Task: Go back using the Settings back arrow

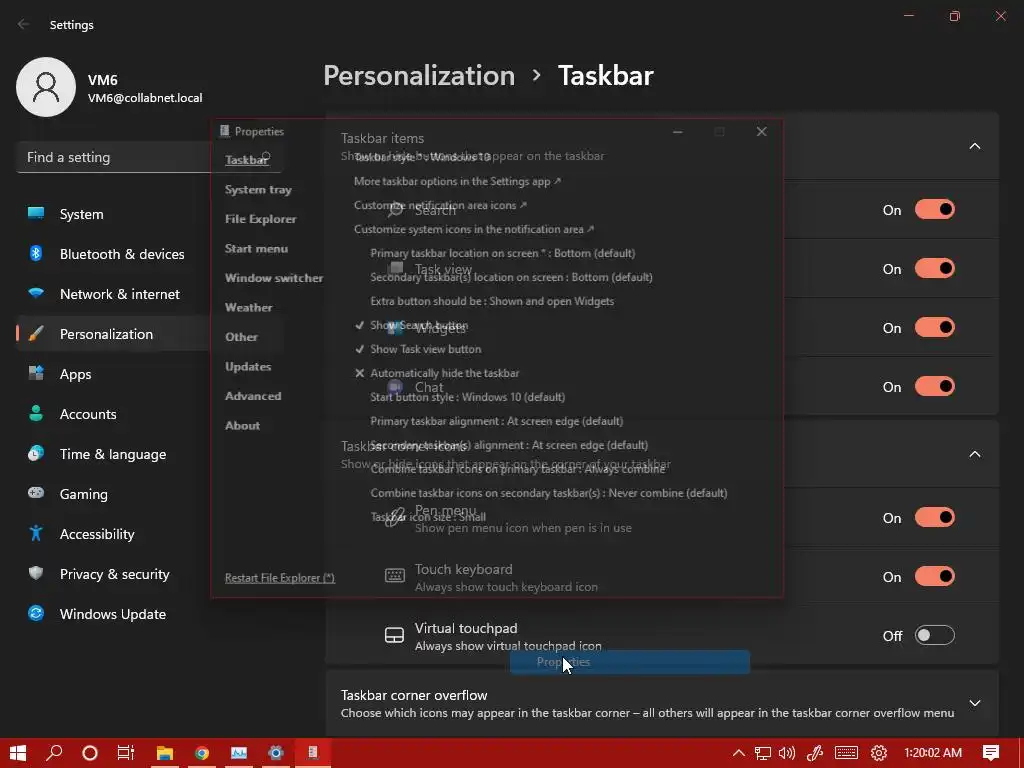Action: [24, 25]
